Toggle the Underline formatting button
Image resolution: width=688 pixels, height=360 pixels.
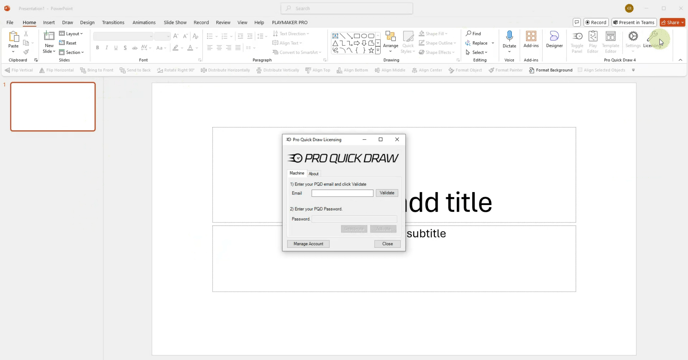(116, 48)
